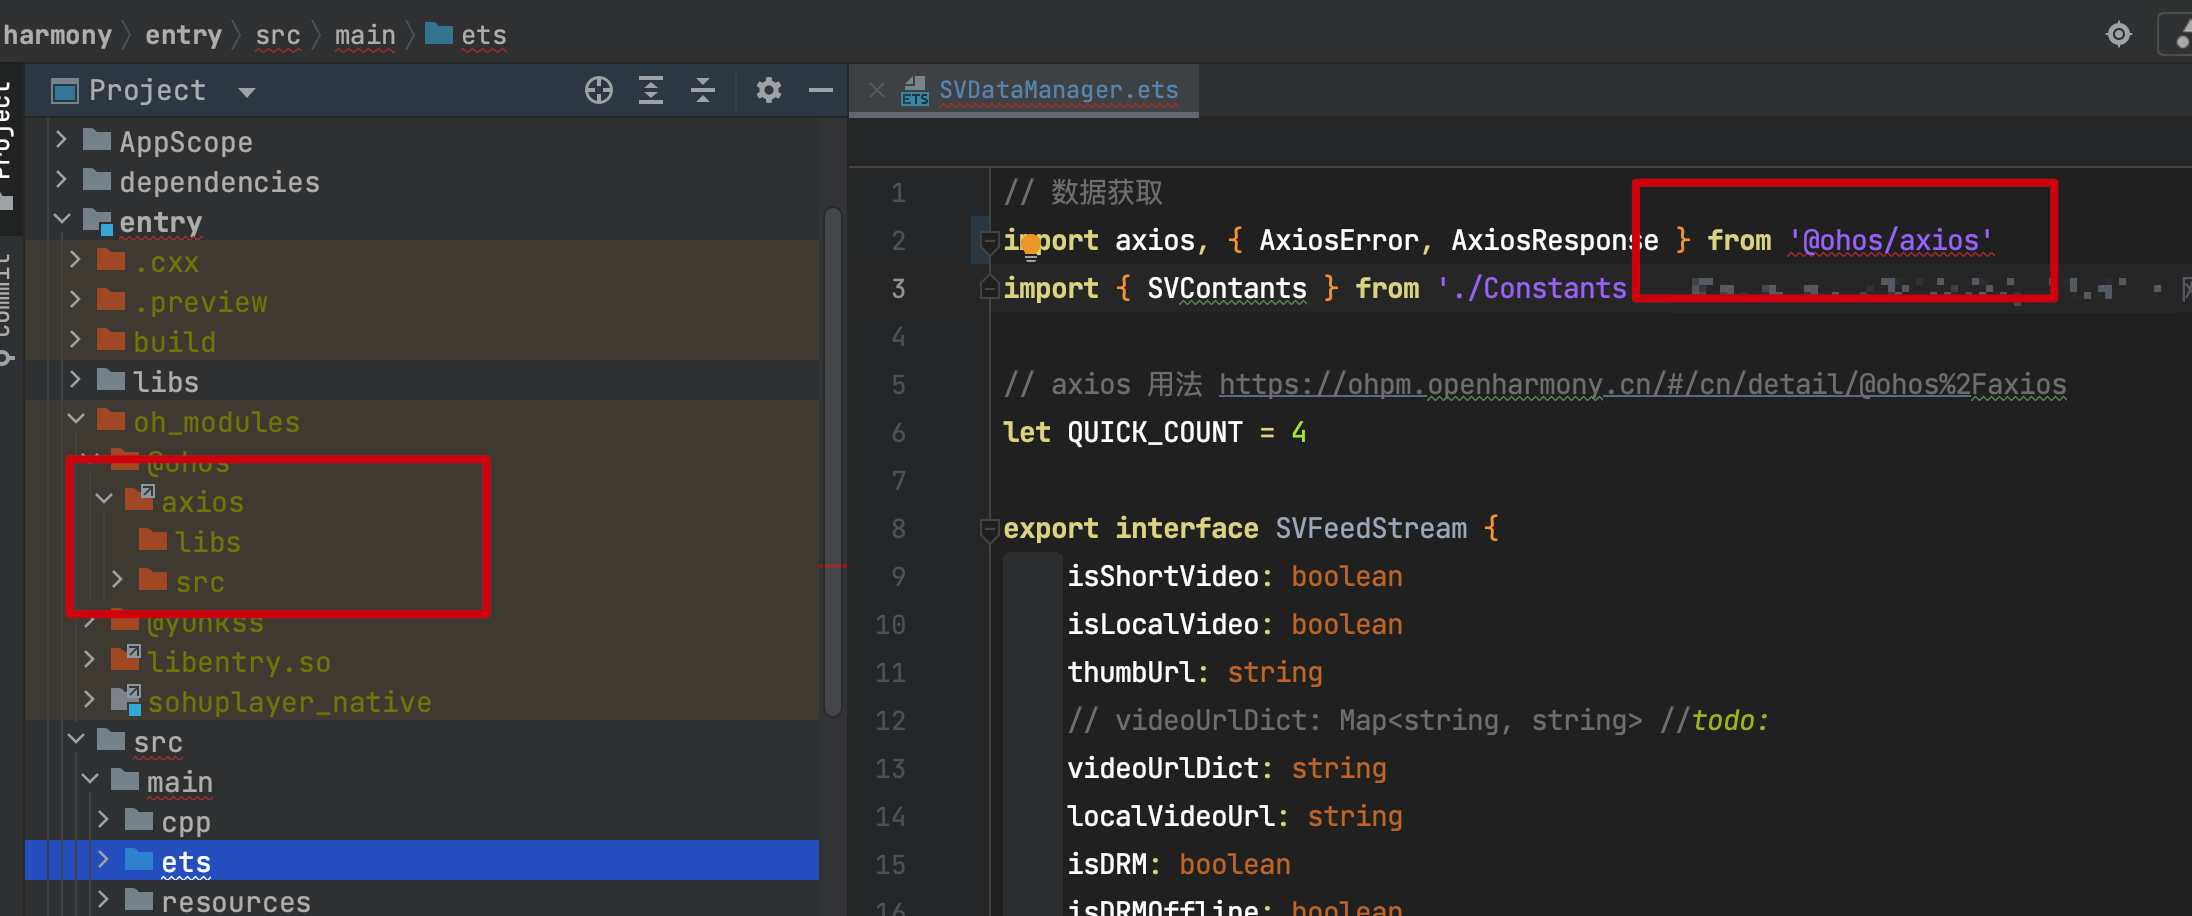Viewport: 2192px width, 916px height.
Task: Click the locate target icon in top toolbar
Action: [x=2118, y=35]
